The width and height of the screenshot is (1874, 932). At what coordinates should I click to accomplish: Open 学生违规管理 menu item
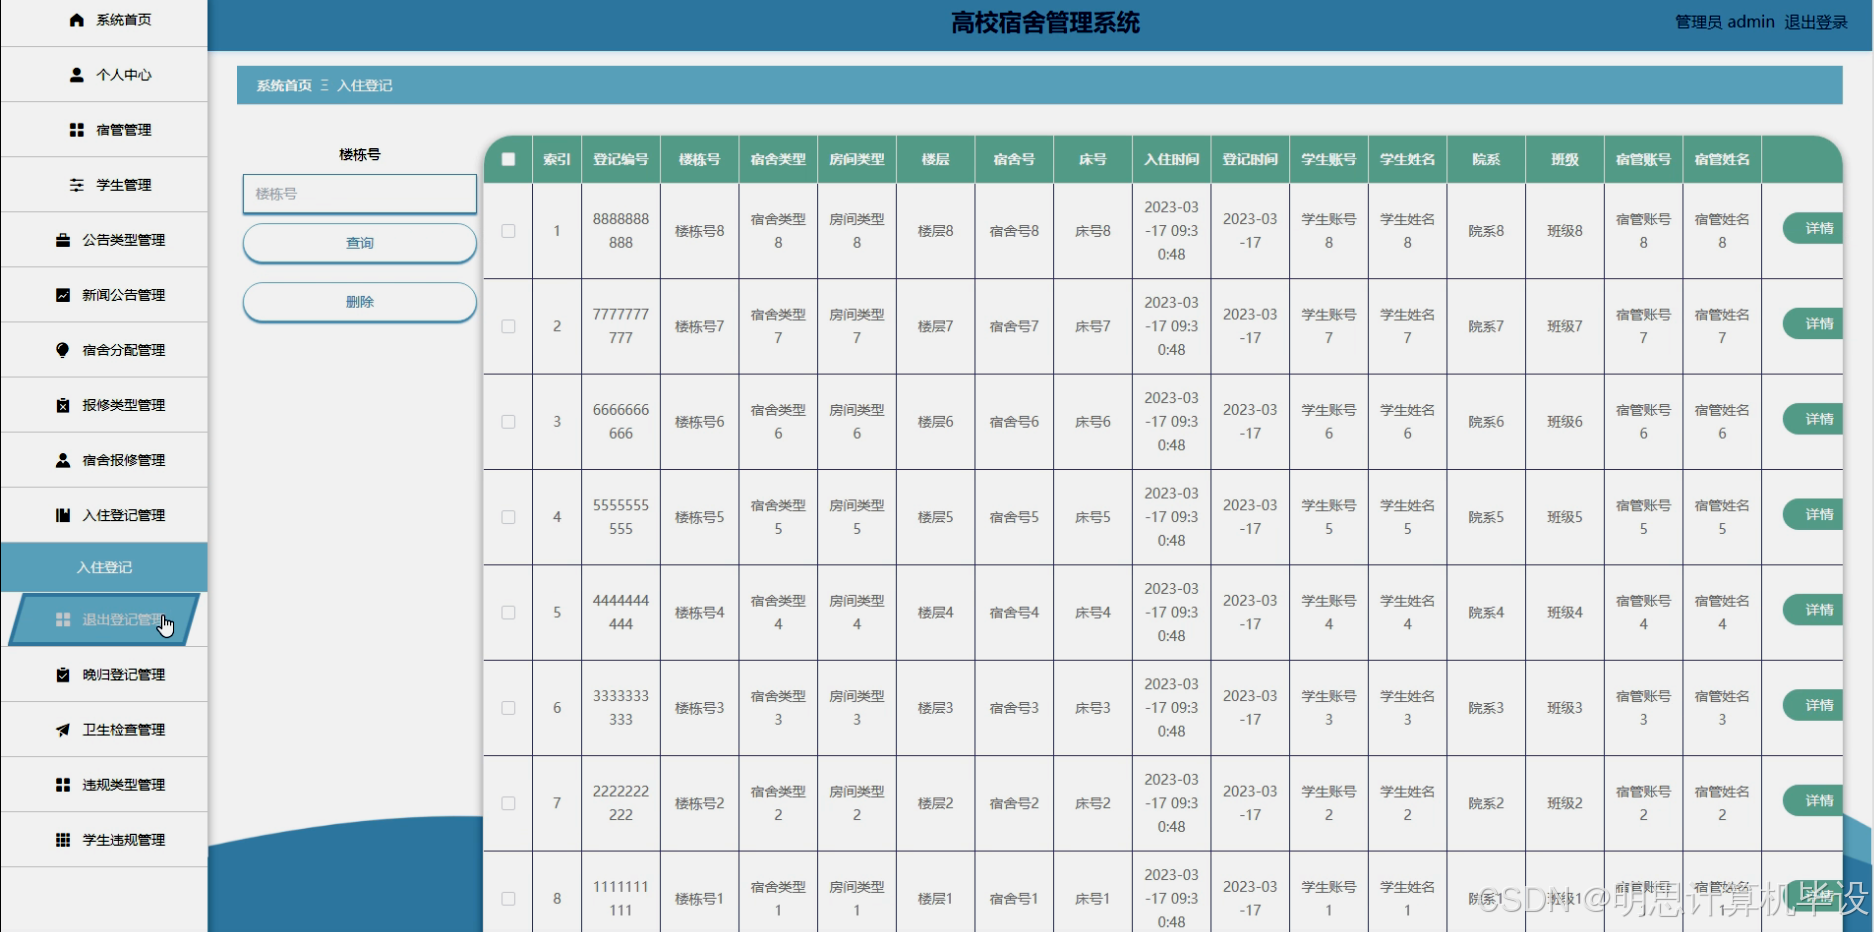pyautogui.click(x=104, y=840)
